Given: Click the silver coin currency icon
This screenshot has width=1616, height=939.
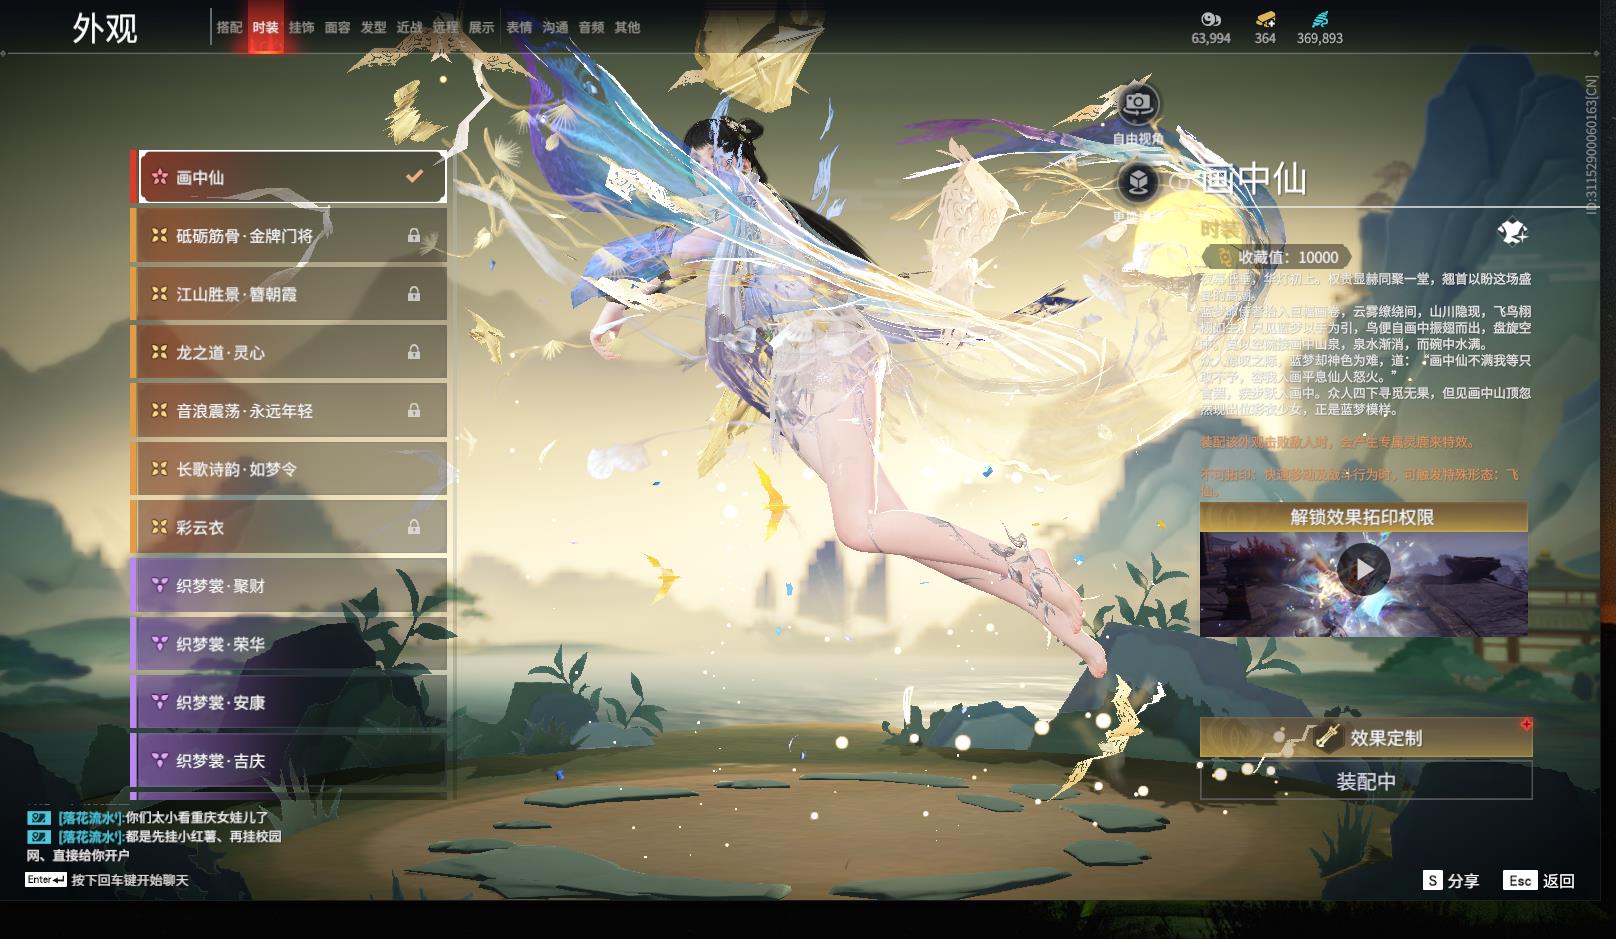Looking at the screenshot, I should 1210,19.
